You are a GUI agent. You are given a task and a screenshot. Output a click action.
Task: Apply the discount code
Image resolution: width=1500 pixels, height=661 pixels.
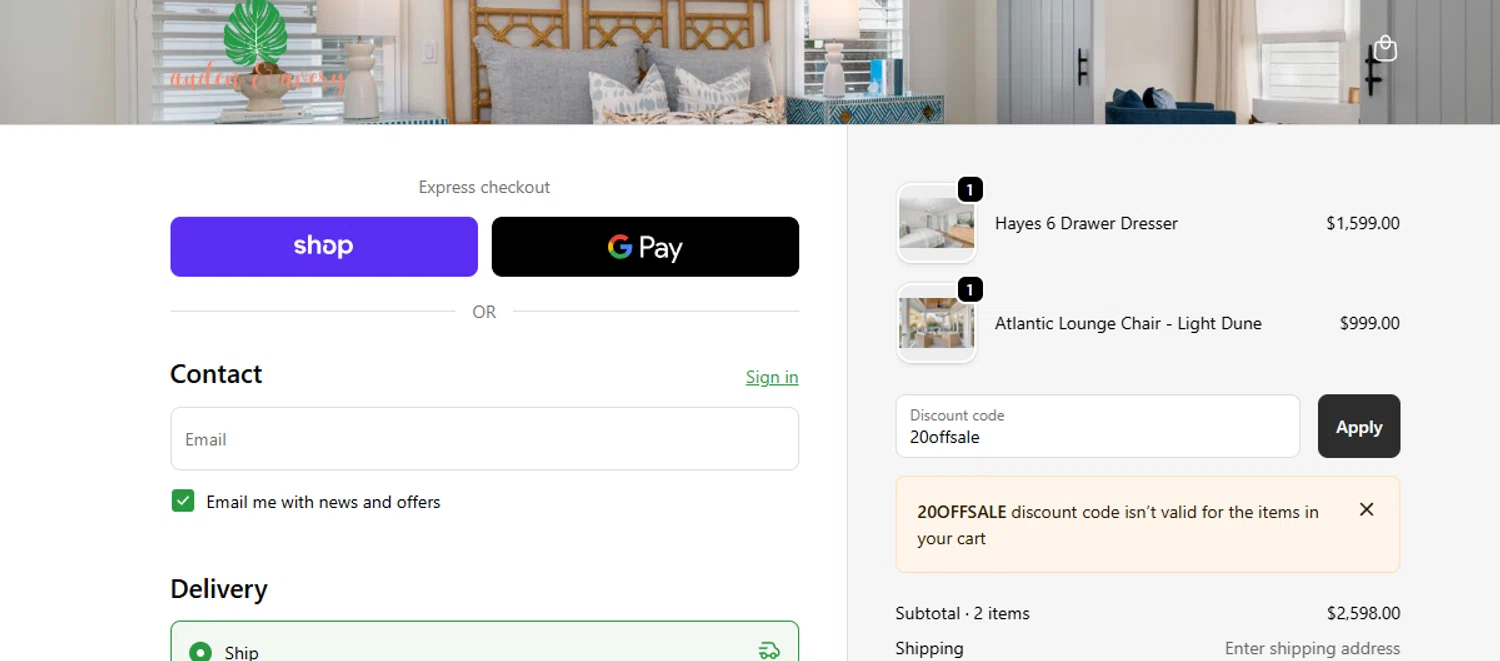1358,427
